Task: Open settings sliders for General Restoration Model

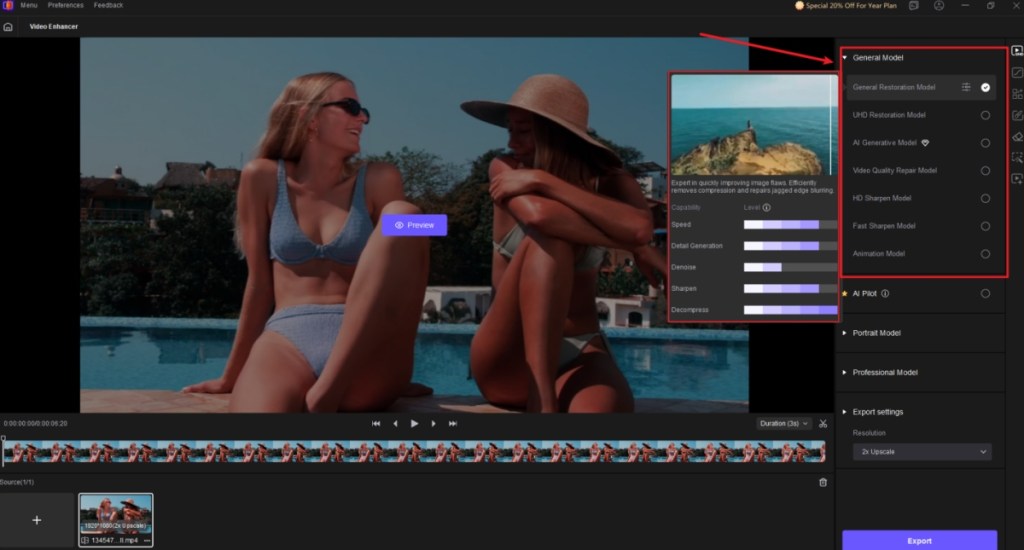Action: (x=966, y=88)
